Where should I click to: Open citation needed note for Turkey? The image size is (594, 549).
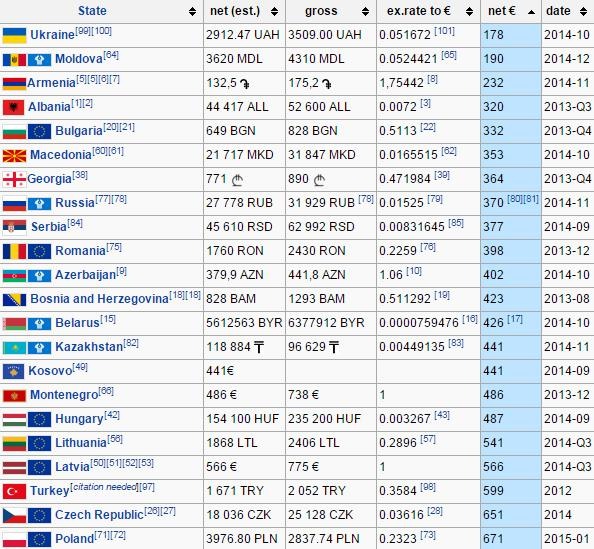click(103, 487)
